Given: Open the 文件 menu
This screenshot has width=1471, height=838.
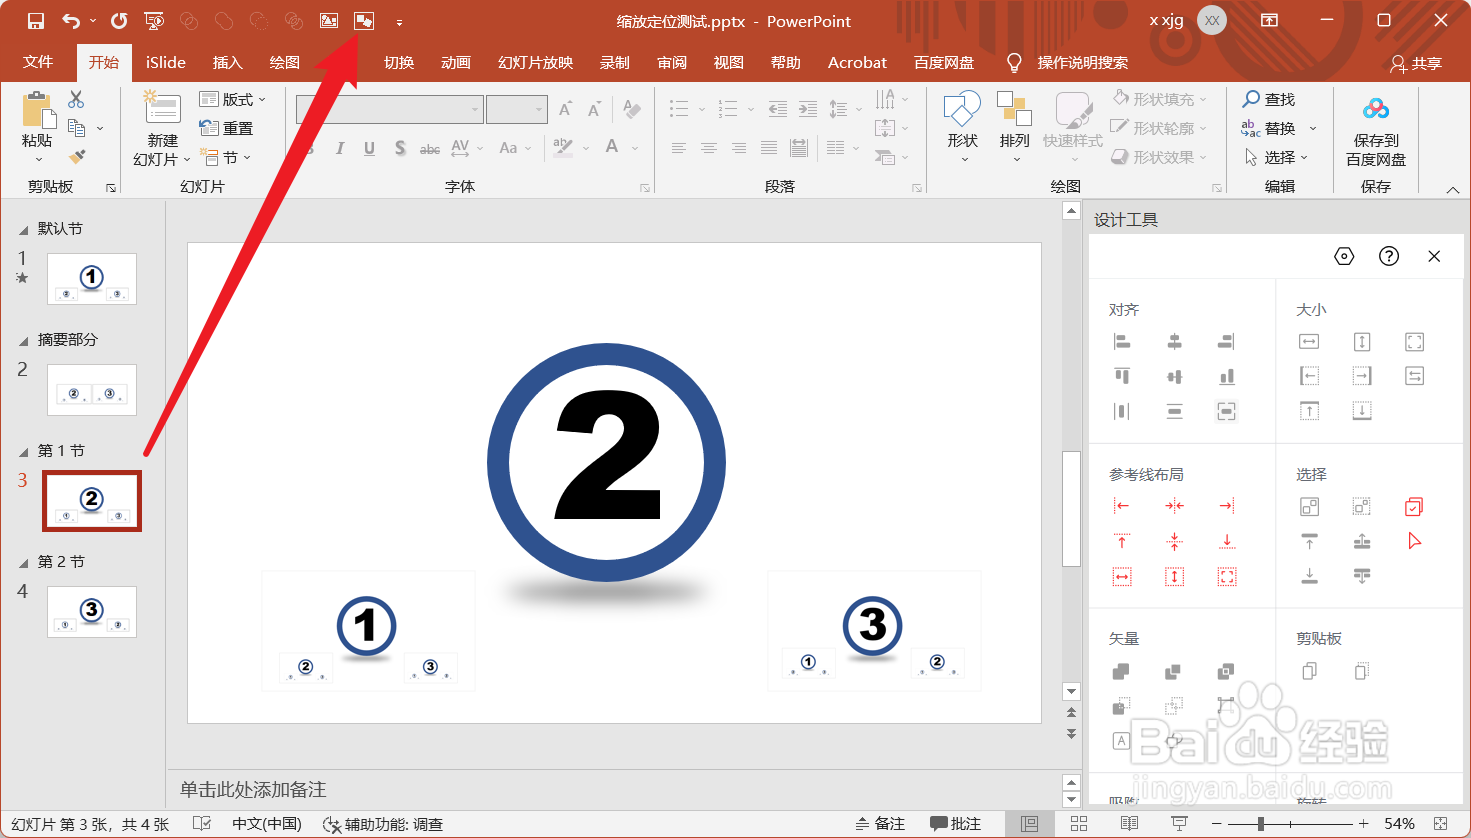Looking at the screenshot, I should click(x=38, y=62).
